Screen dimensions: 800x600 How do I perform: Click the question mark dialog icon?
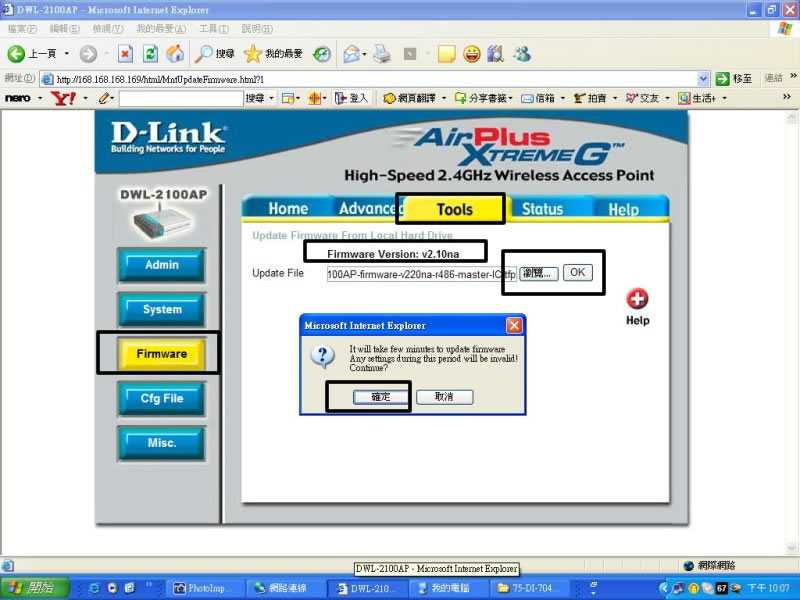coord(323,356)
